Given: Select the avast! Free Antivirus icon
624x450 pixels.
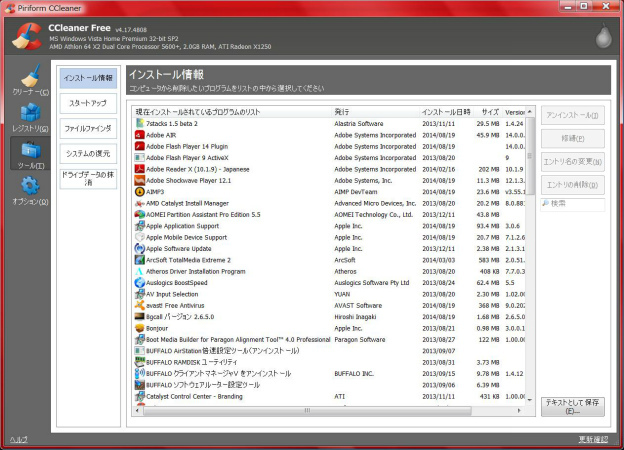Looking at the screenshot, I should 139,306.
